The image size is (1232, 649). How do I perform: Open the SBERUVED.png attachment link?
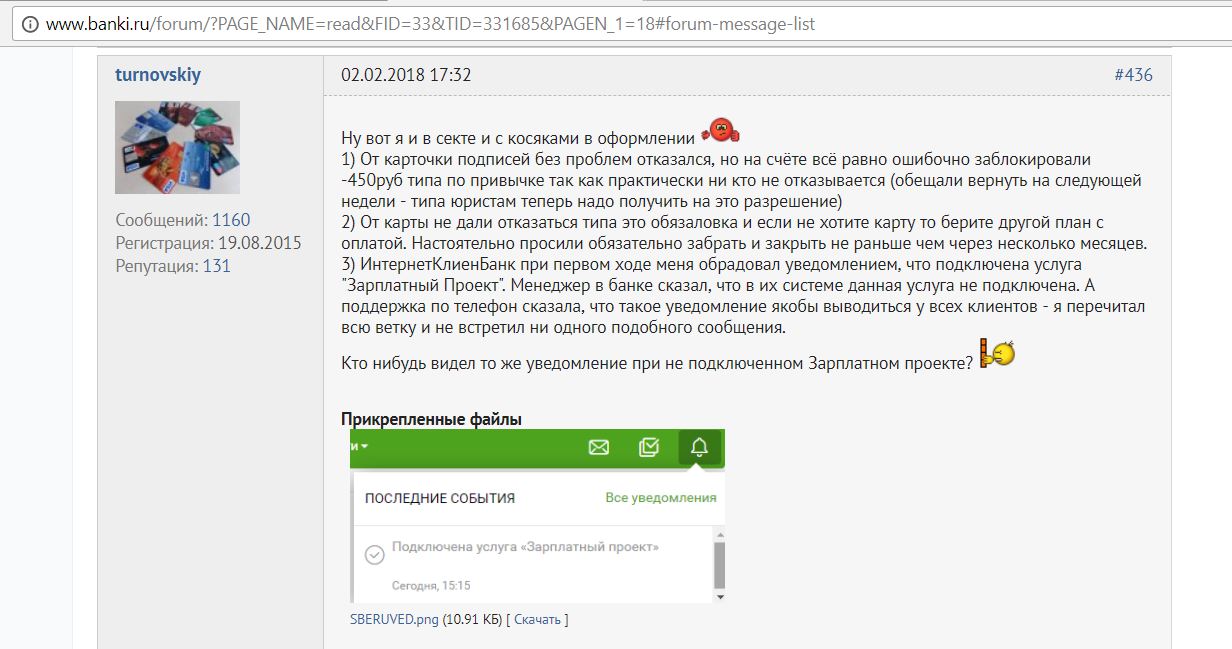[x=394, y=620]
